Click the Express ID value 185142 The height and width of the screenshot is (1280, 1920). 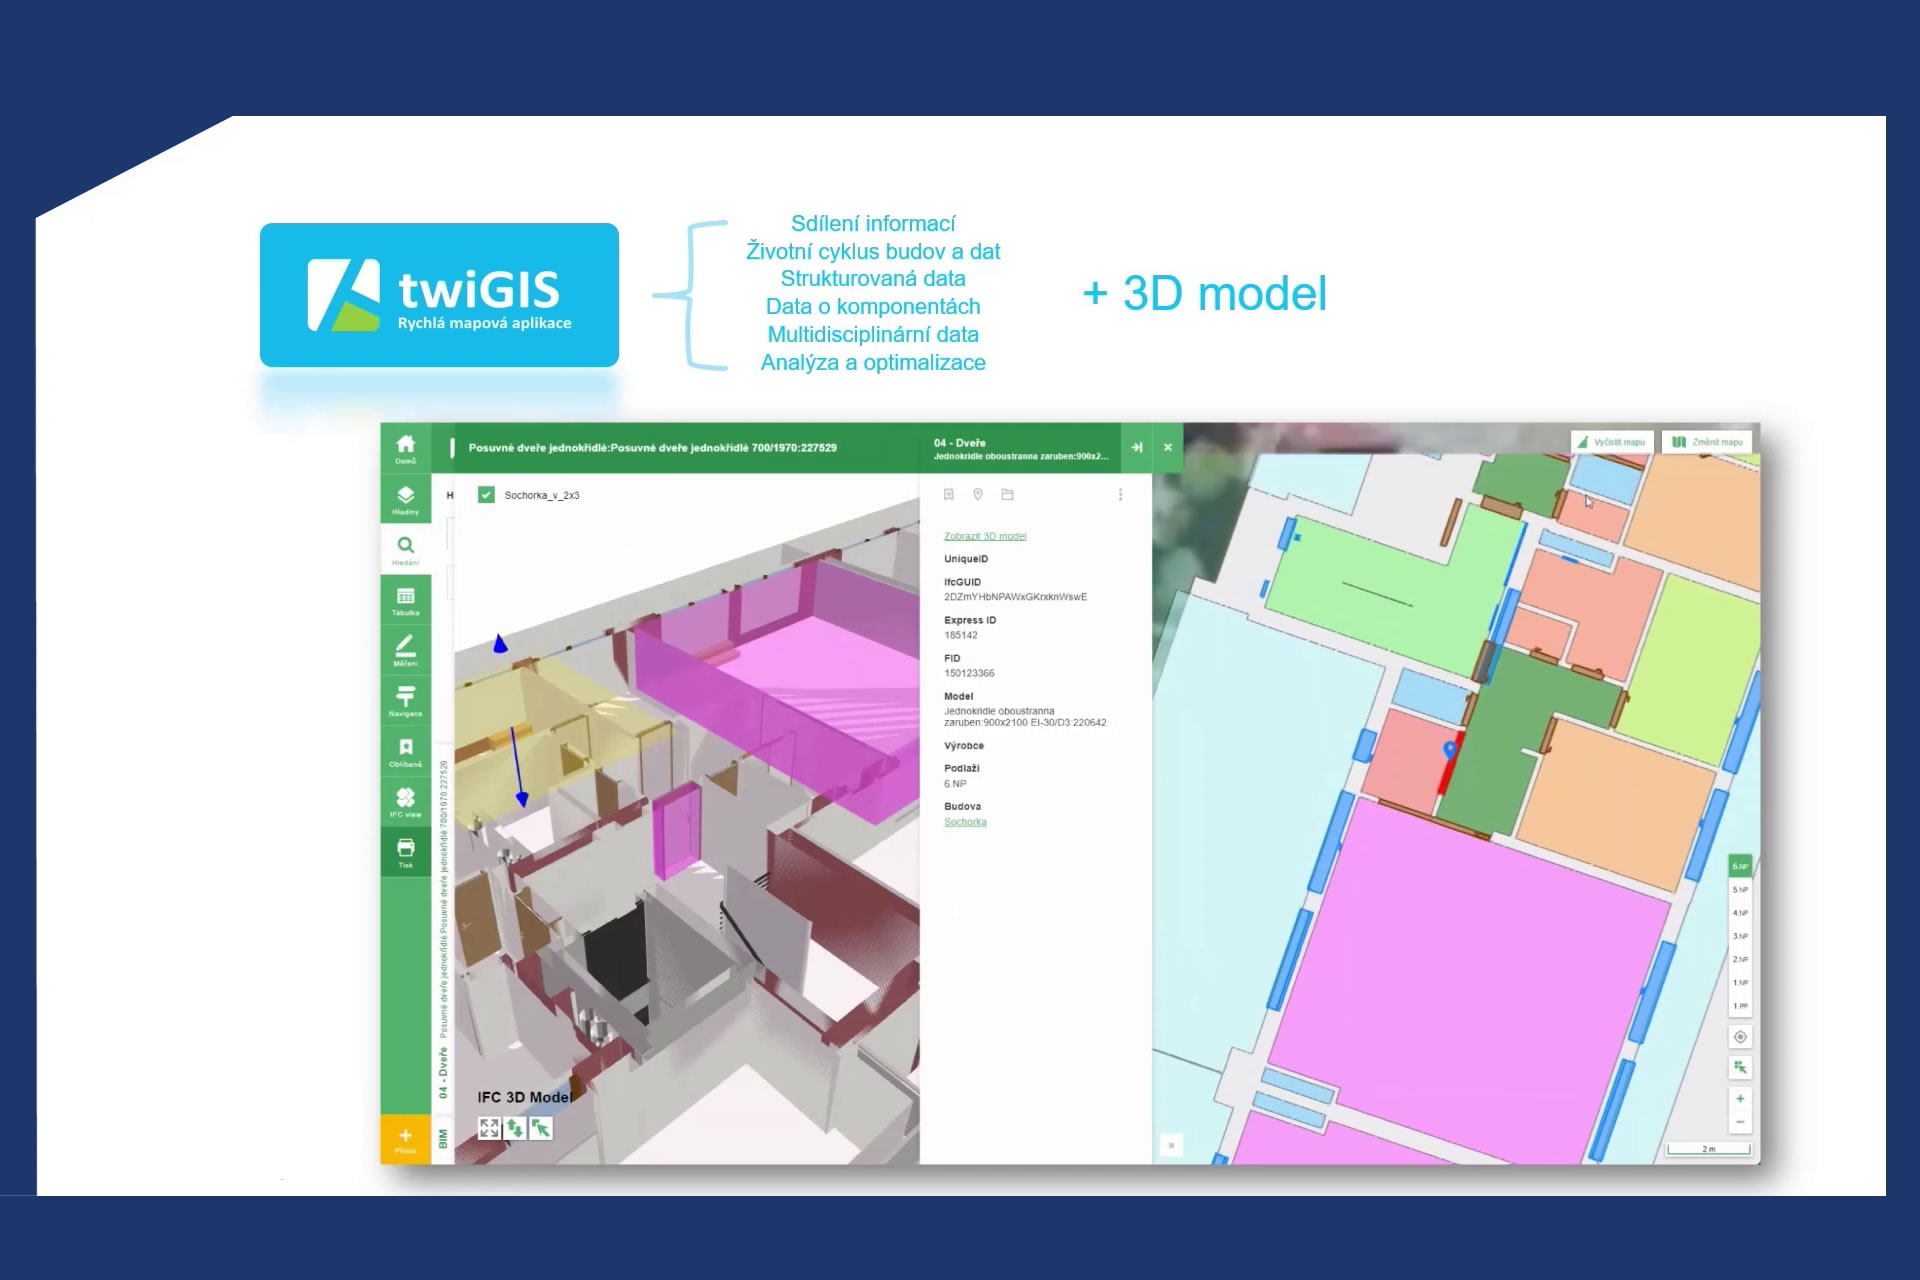(x=960, y=635)
